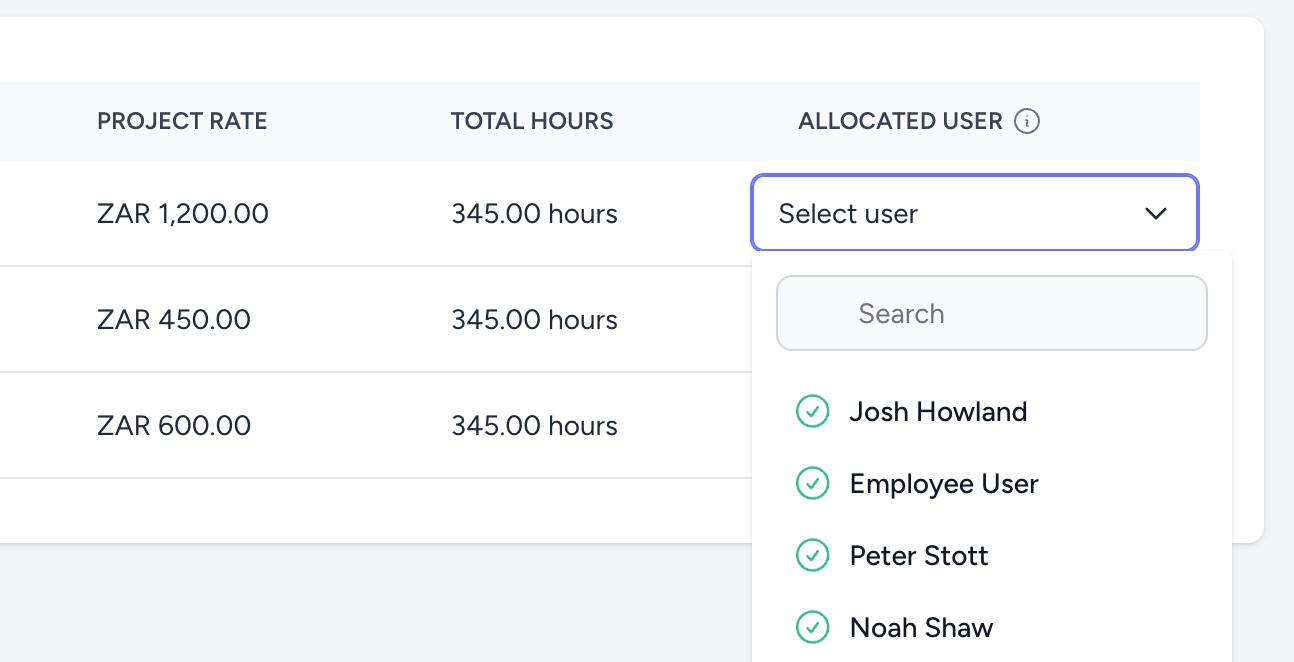The image size is (1294, 662).
Task: Click the info icon beside ALLOCATED USER
Action: (x=1028, y=121)
